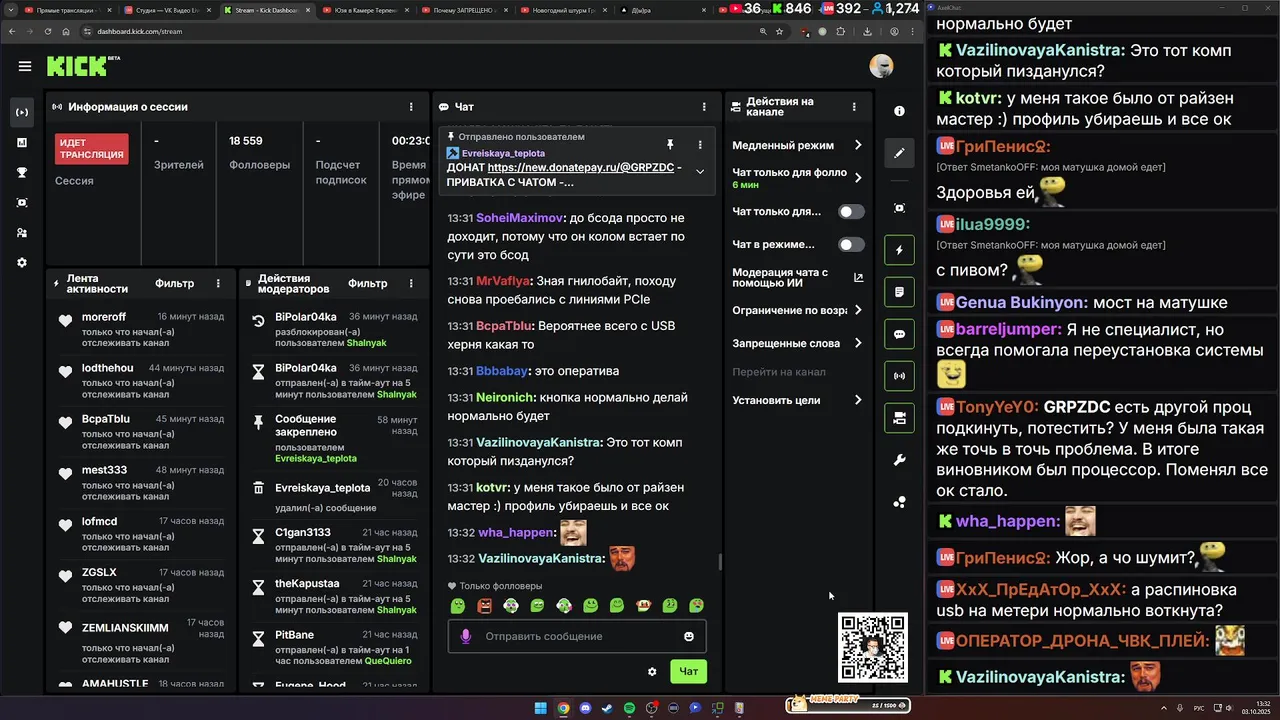Open the stream section in left sidebar

tap(22, 113)
